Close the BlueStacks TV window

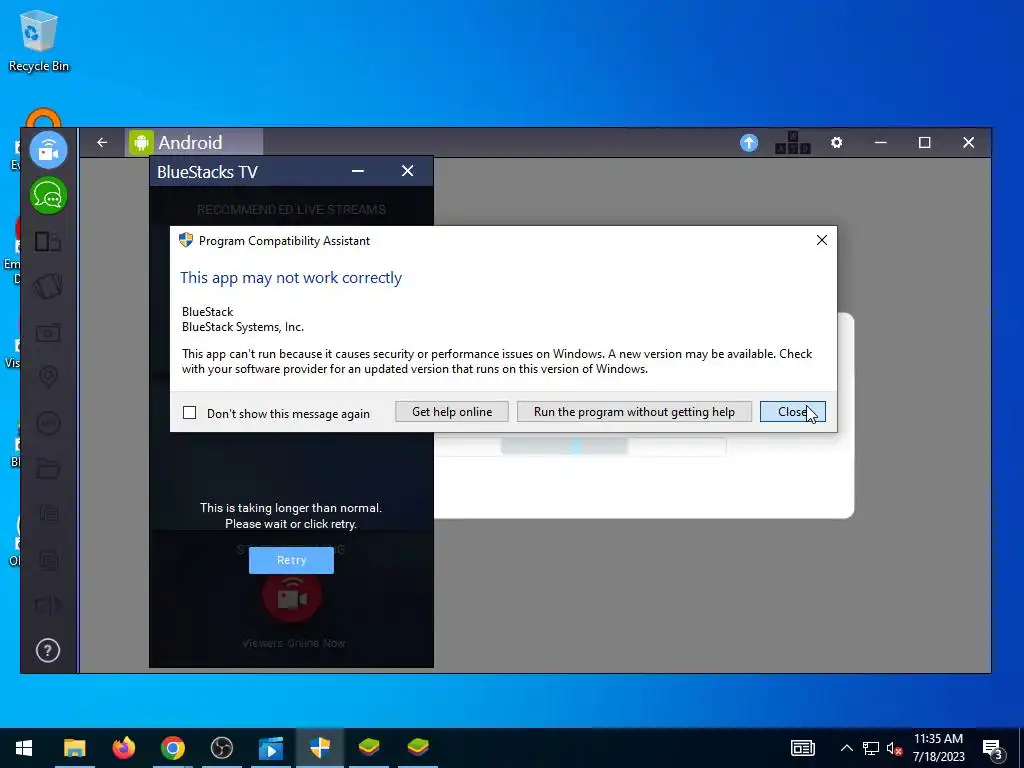408,171
